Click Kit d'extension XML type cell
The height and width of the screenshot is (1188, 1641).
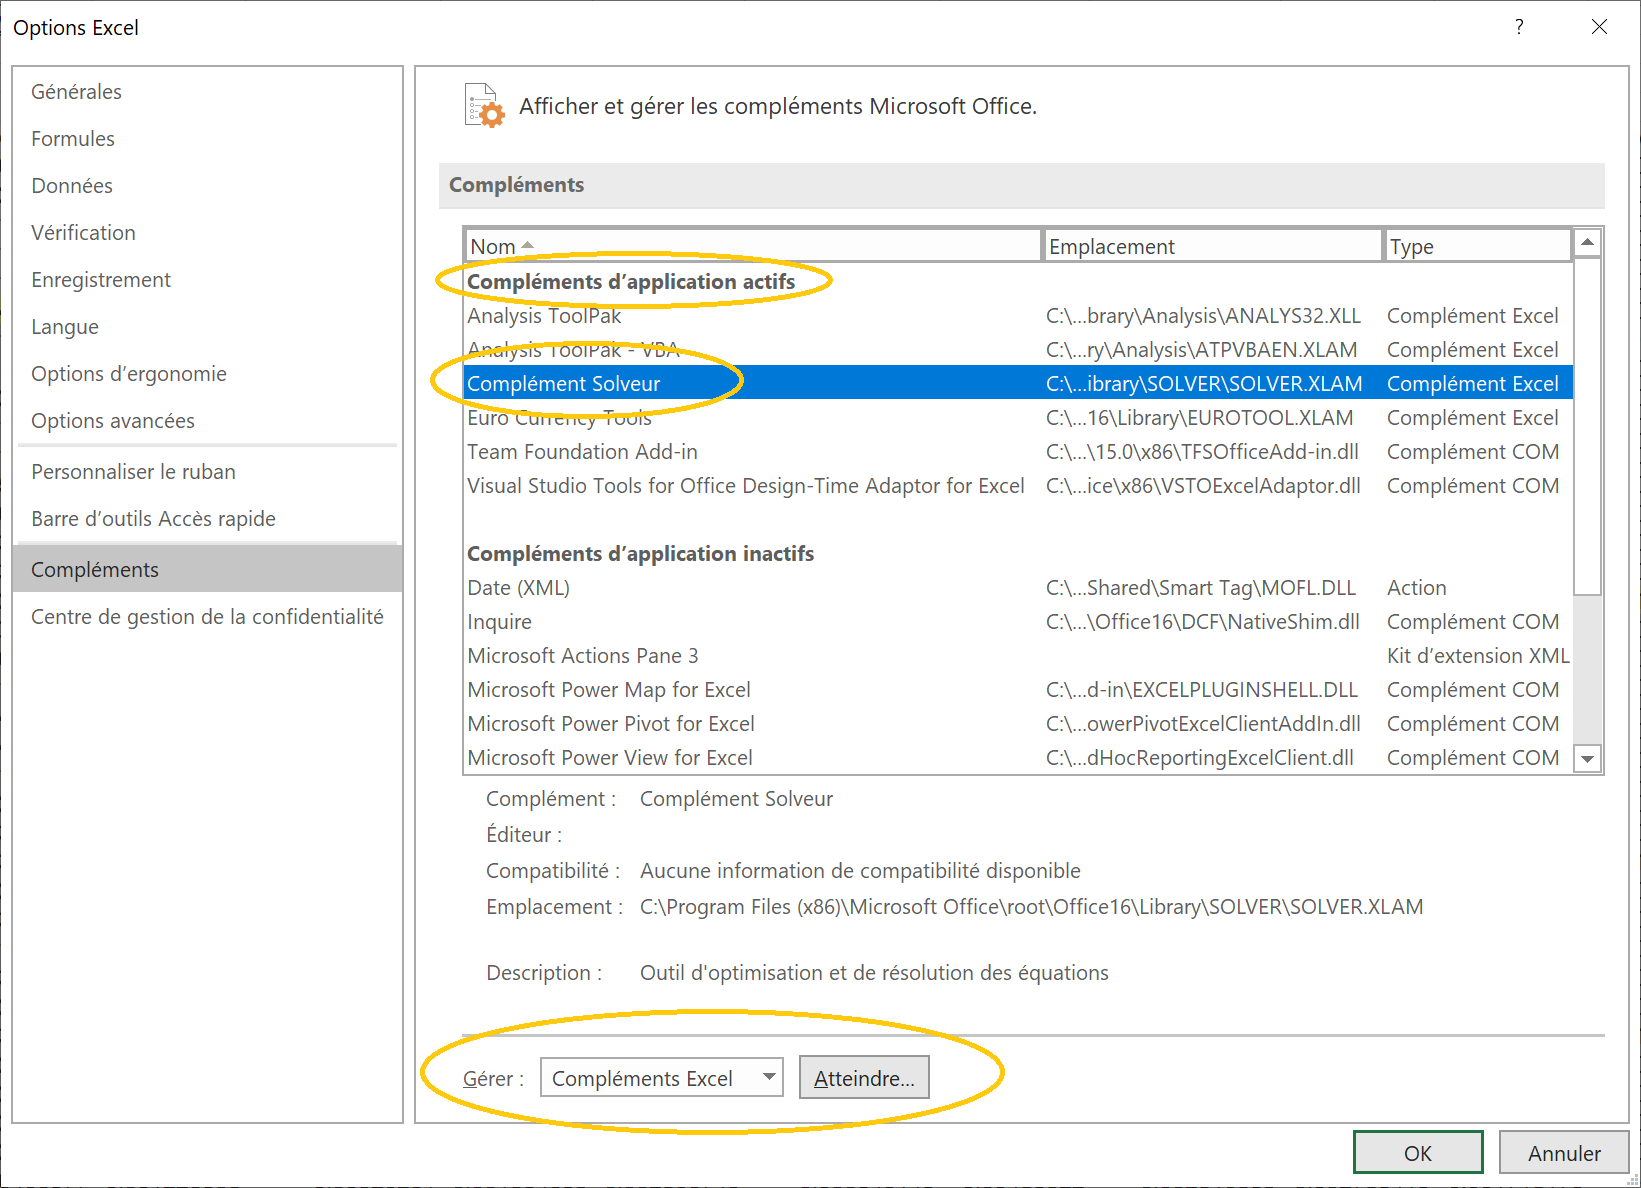click(x=1478, y=656)
